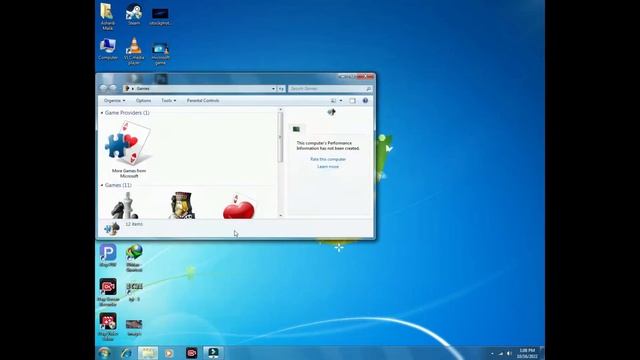
Task: Click the taskbar clock and date
Action: coord(527,353)
